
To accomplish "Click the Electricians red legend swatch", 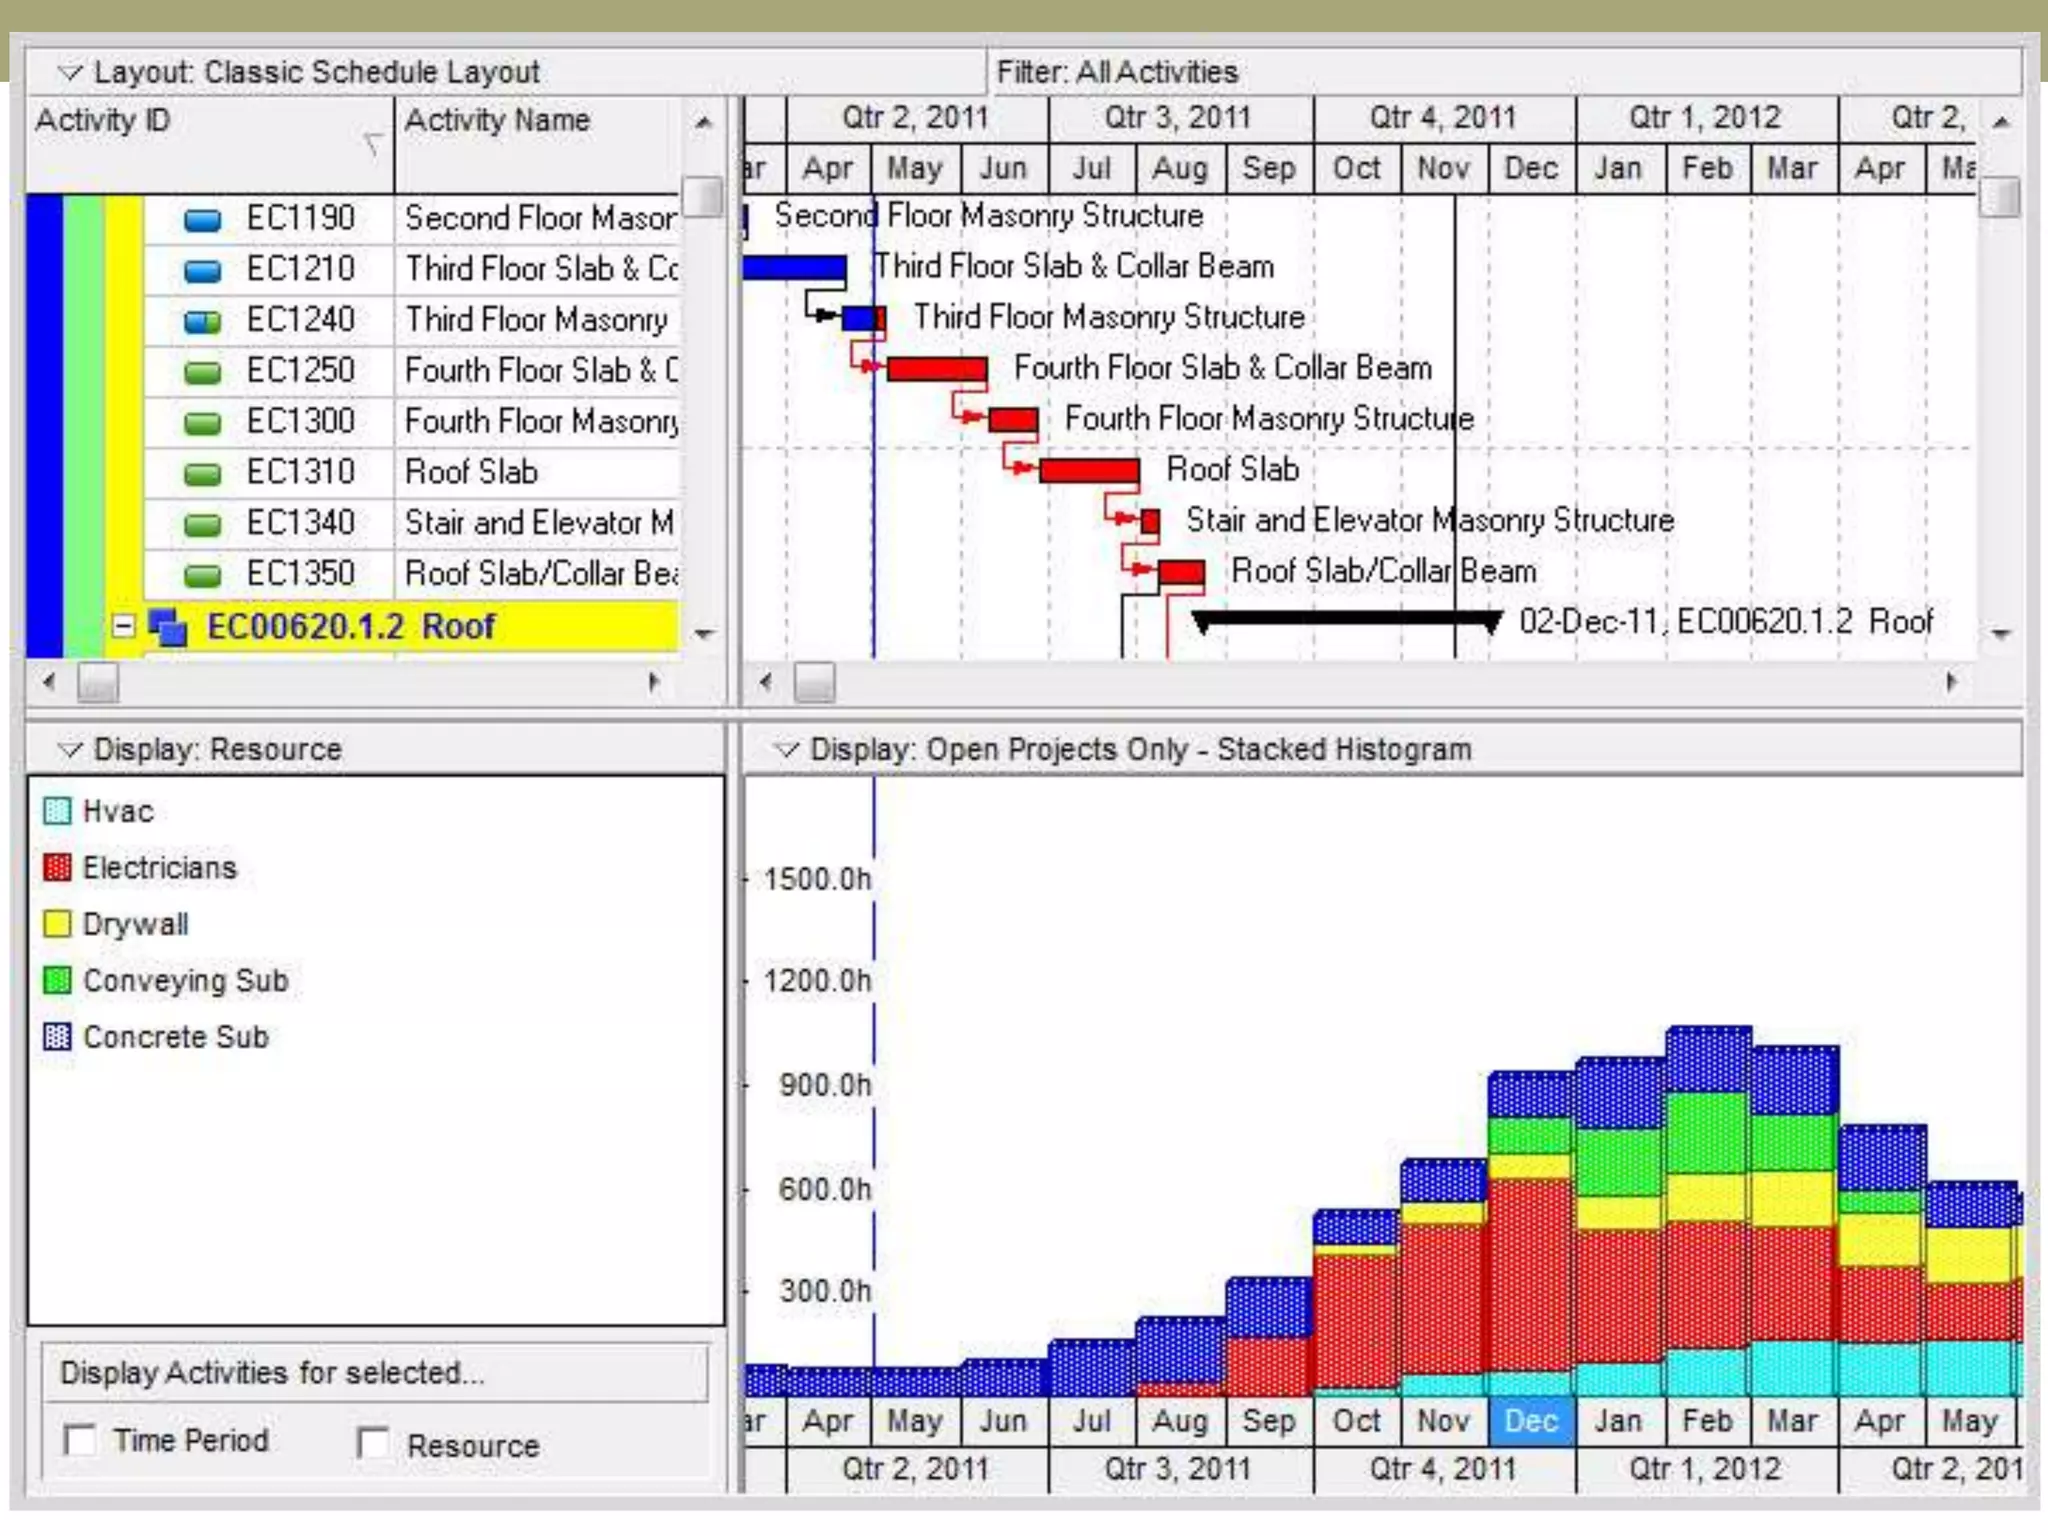I will (x=58, y=867).
